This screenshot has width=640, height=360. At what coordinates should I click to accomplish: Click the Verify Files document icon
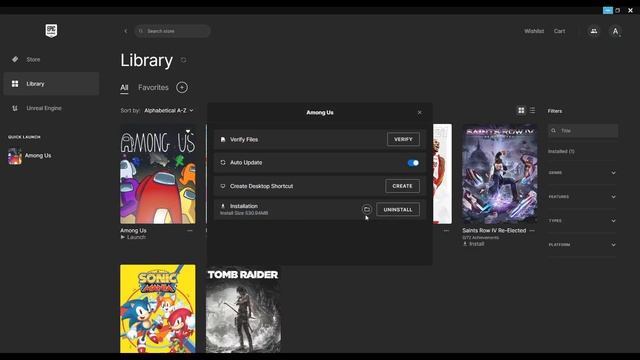coord(223,140)
